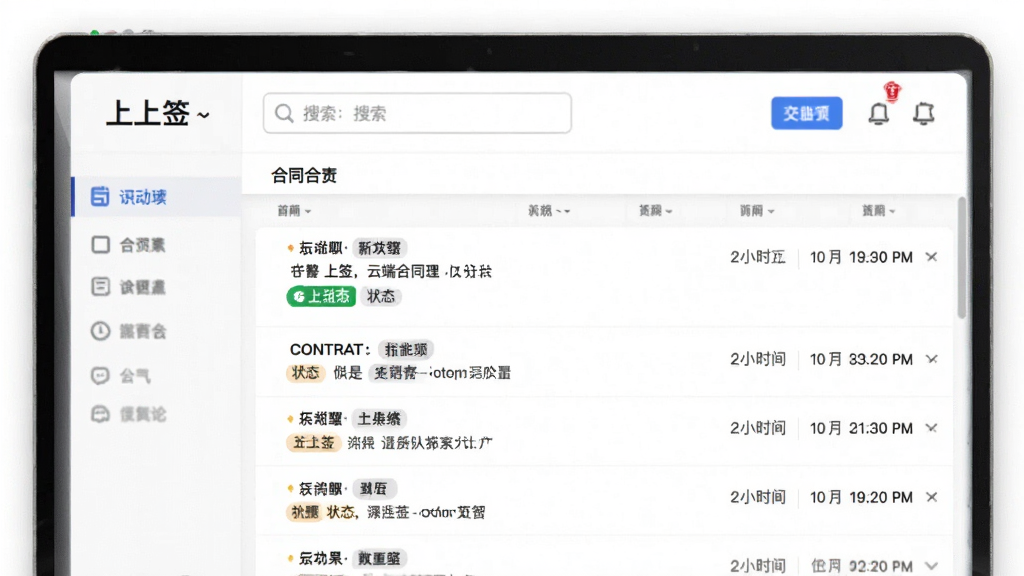Screen dimensions: 1024x576
Task: Click the gray 状态 tag beside the green badge
Action: point(381,296)
